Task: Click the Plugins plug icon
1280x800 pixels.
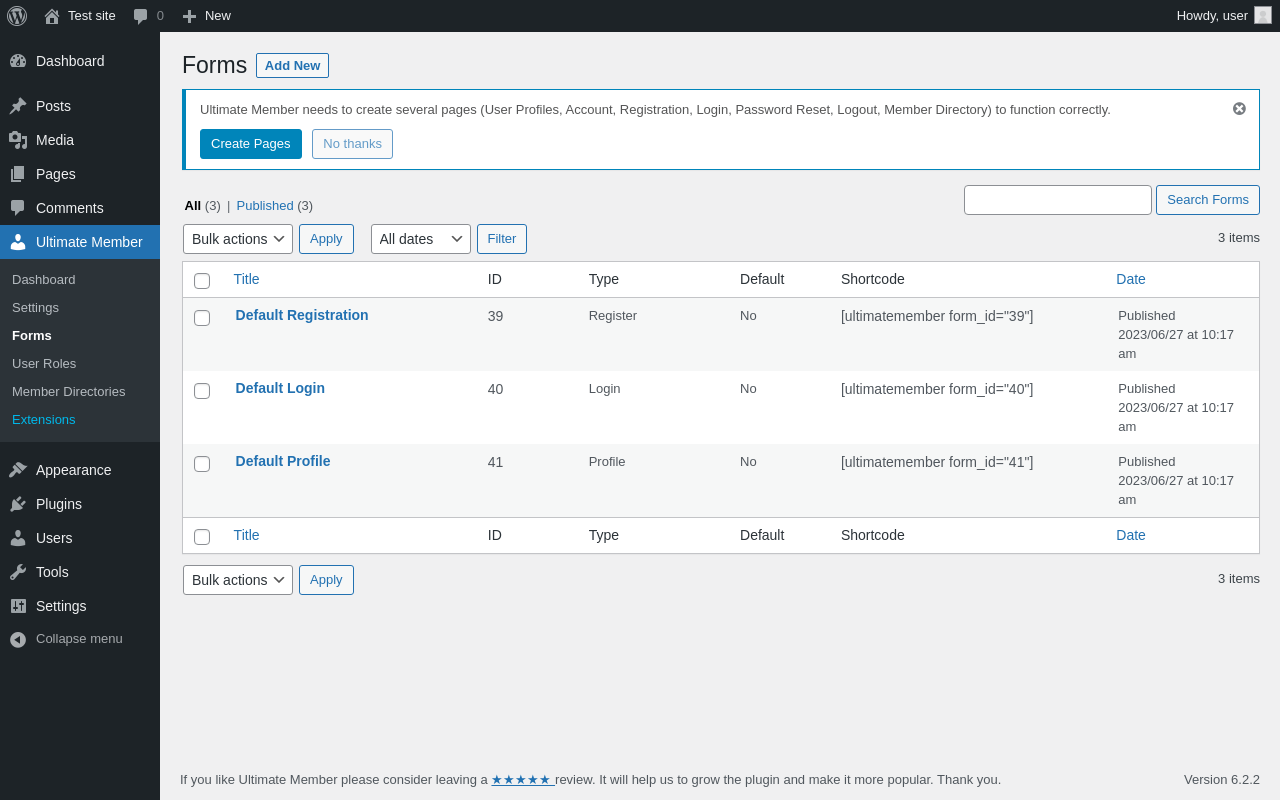Action: (x=18, y=504)
